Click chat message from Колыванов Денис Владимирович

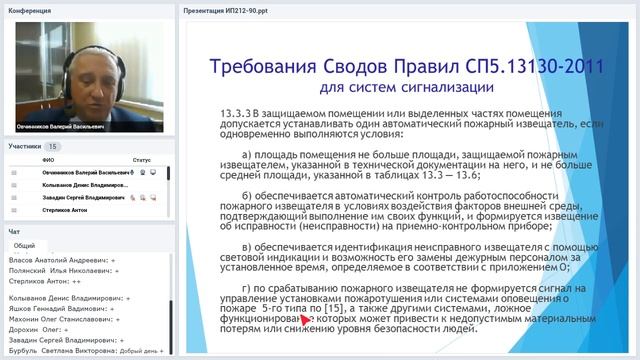point(69,298)
